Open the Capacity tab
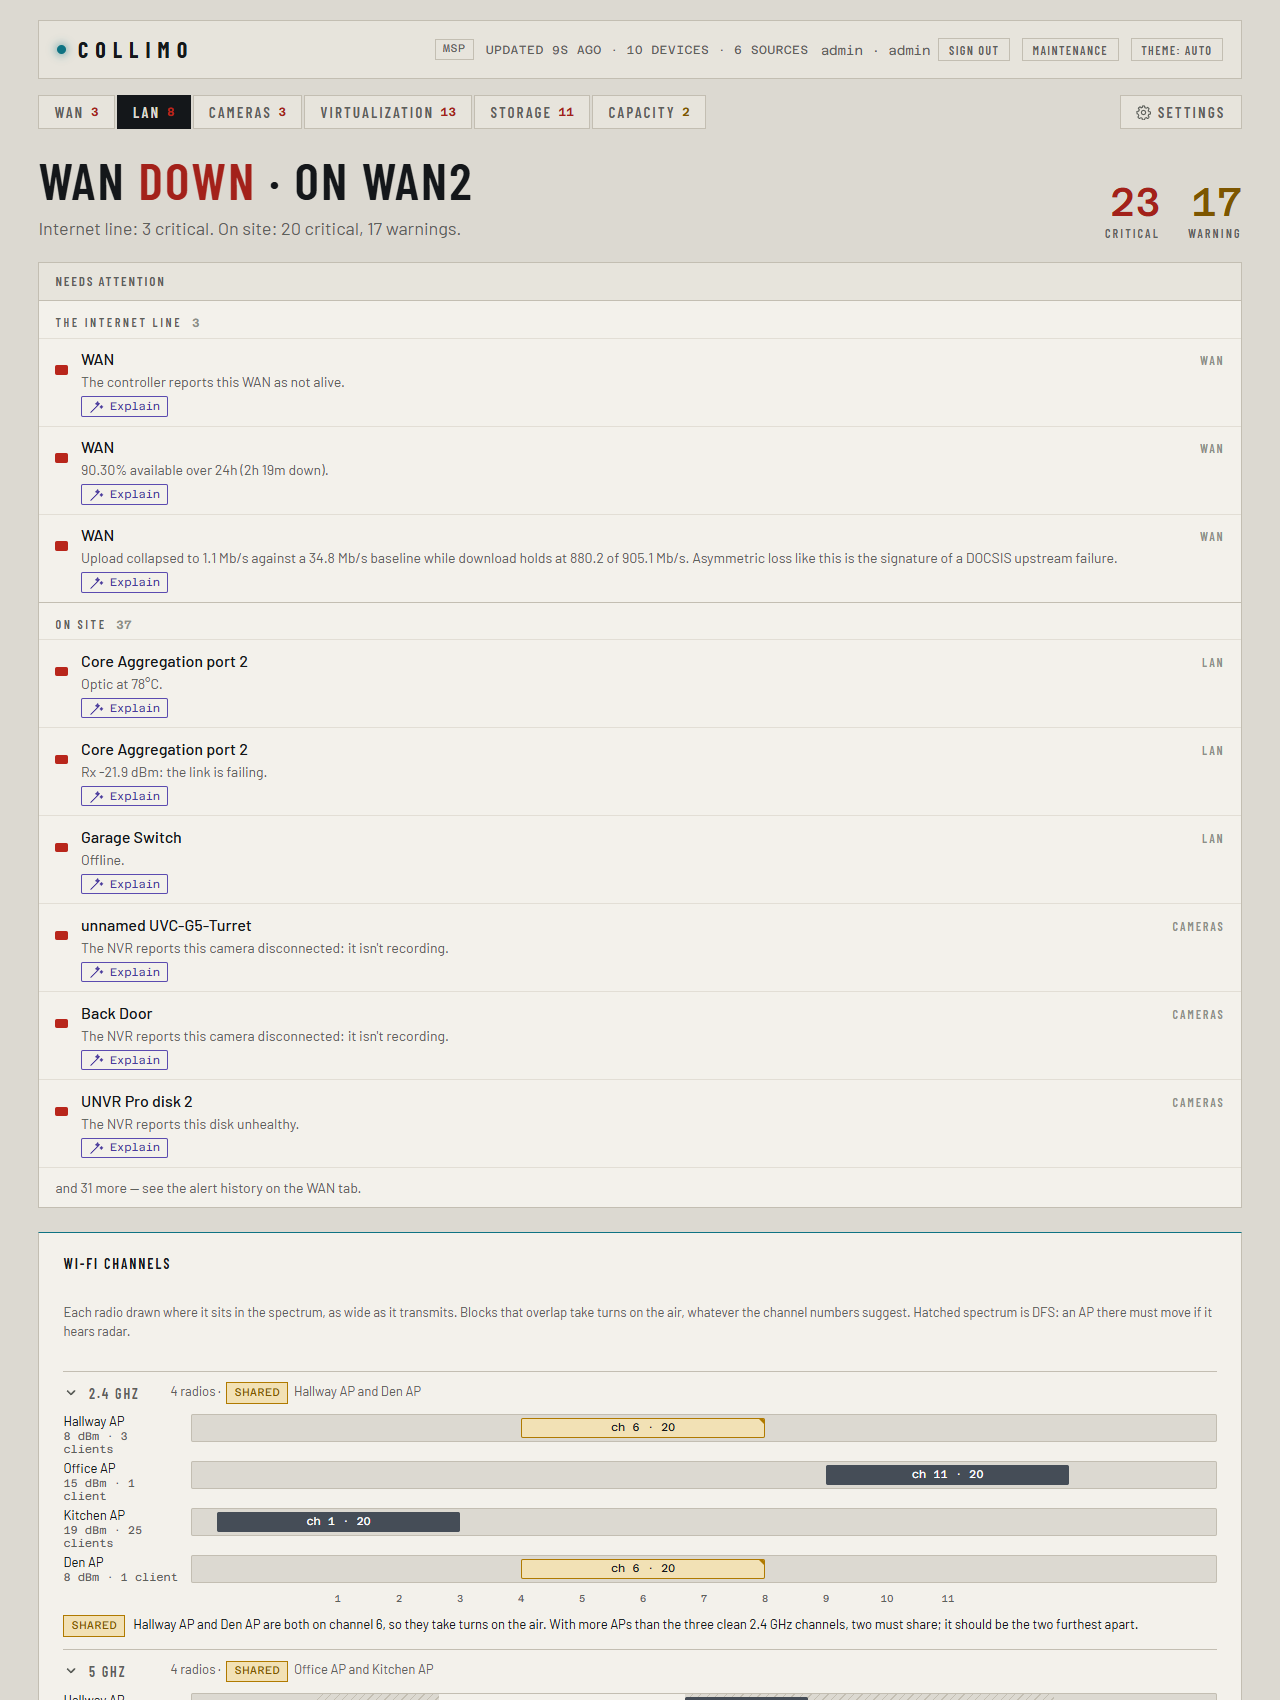 point(649,112)
